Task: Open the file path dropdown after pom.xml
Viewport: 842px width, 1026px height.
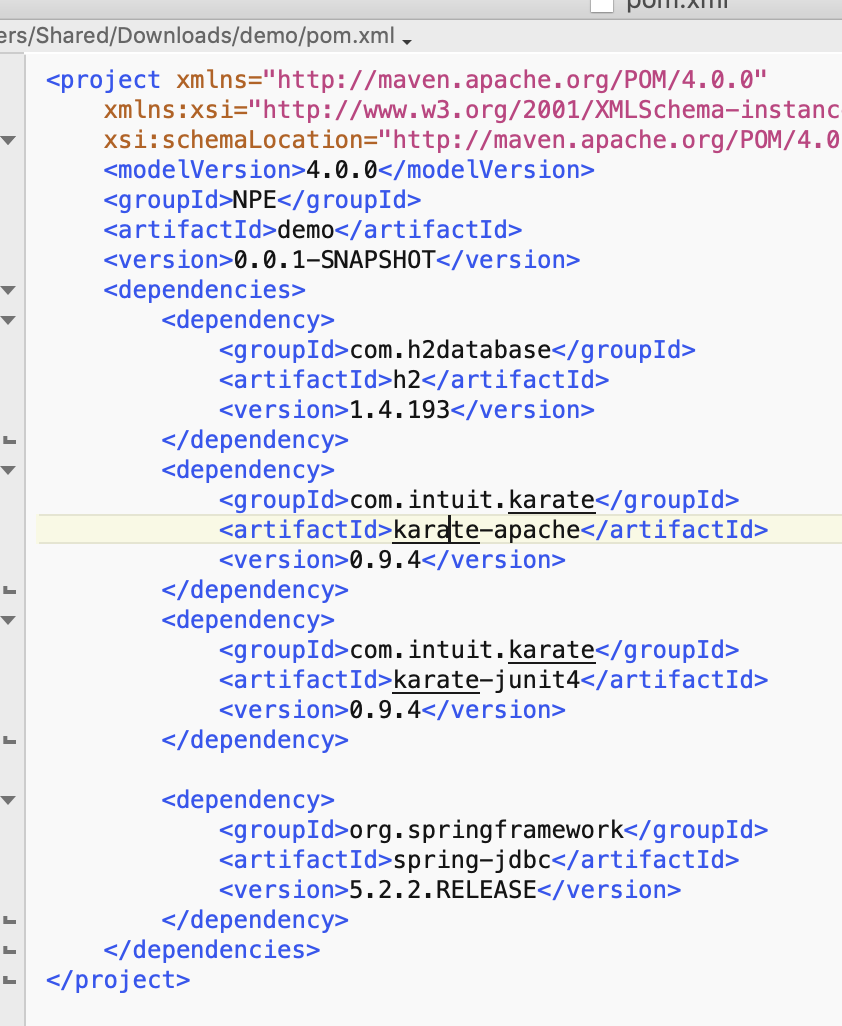Action: click(x=407, y=42)
